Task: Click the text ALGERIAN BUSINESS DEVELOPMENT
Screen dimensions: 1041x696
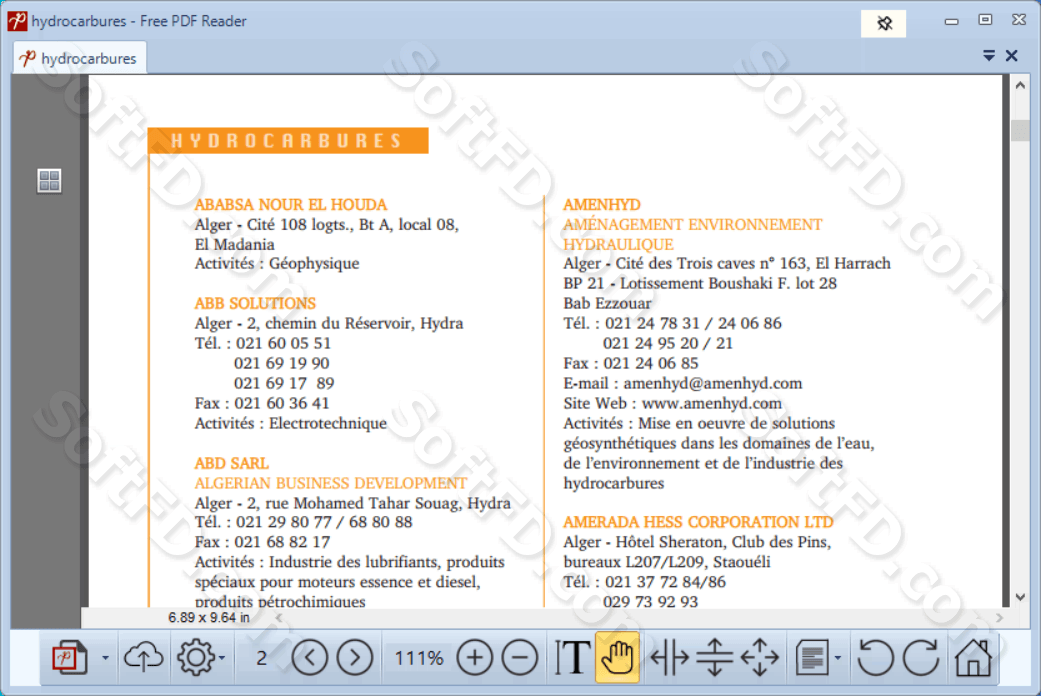Action: click(x=331, y=483)
